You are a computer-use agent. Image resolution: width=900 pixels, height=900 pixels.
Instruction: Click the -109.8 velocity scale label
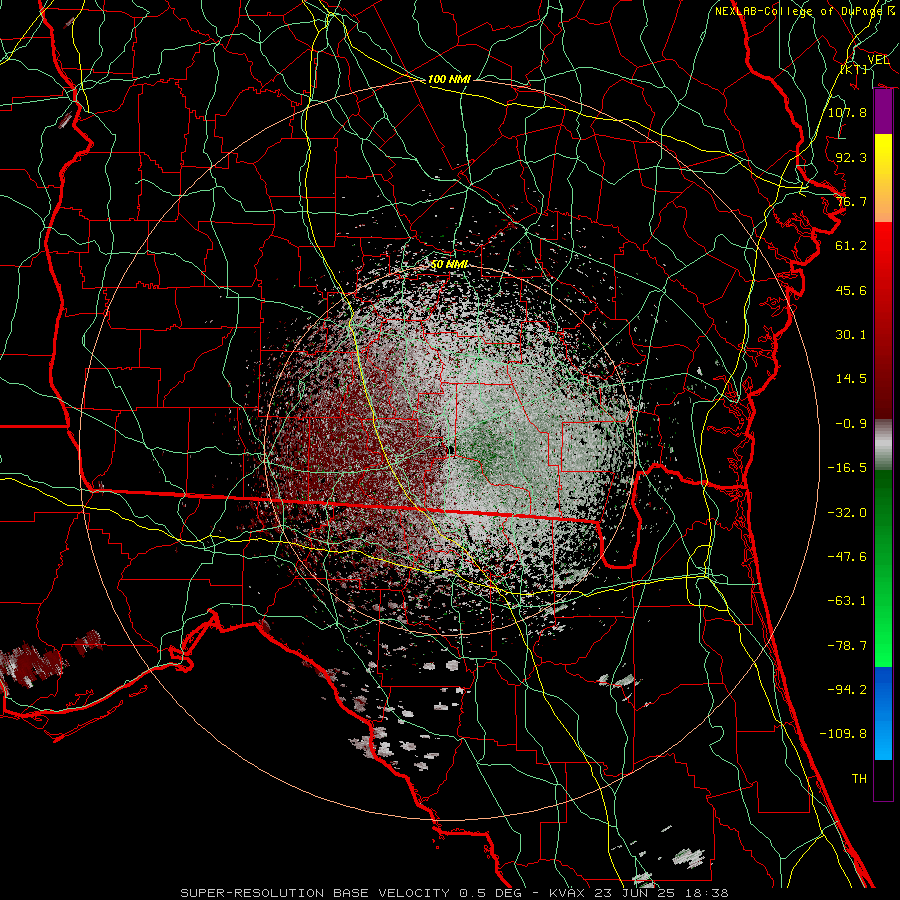click(843, 734)
